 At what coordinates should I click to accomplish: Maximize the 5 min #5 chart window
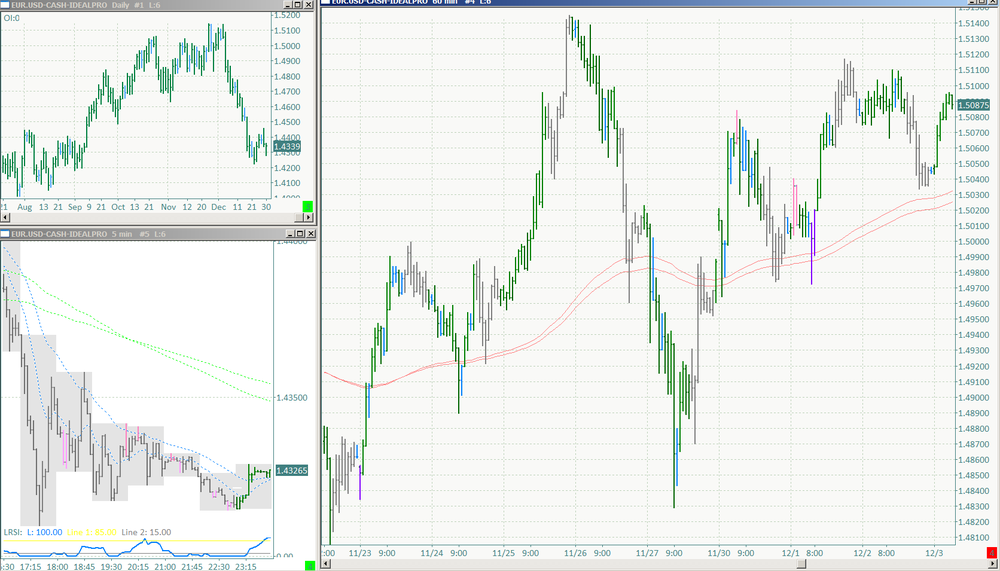coord(300,234)
